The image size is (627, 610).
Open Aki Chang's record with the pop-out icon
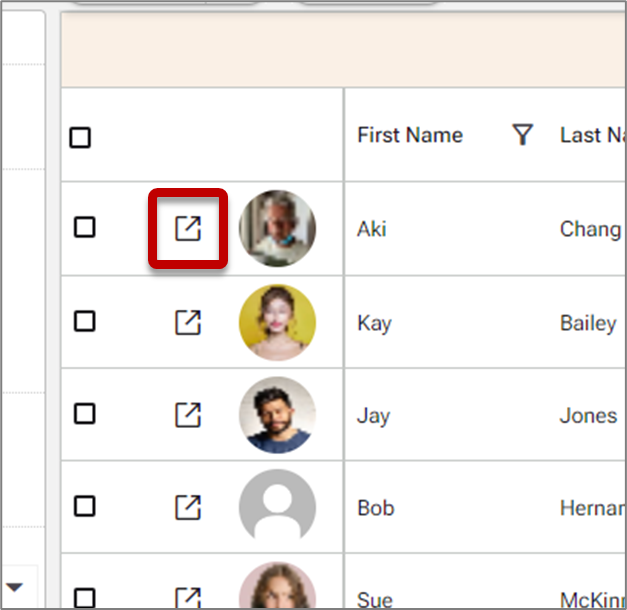tap(188, 228)
